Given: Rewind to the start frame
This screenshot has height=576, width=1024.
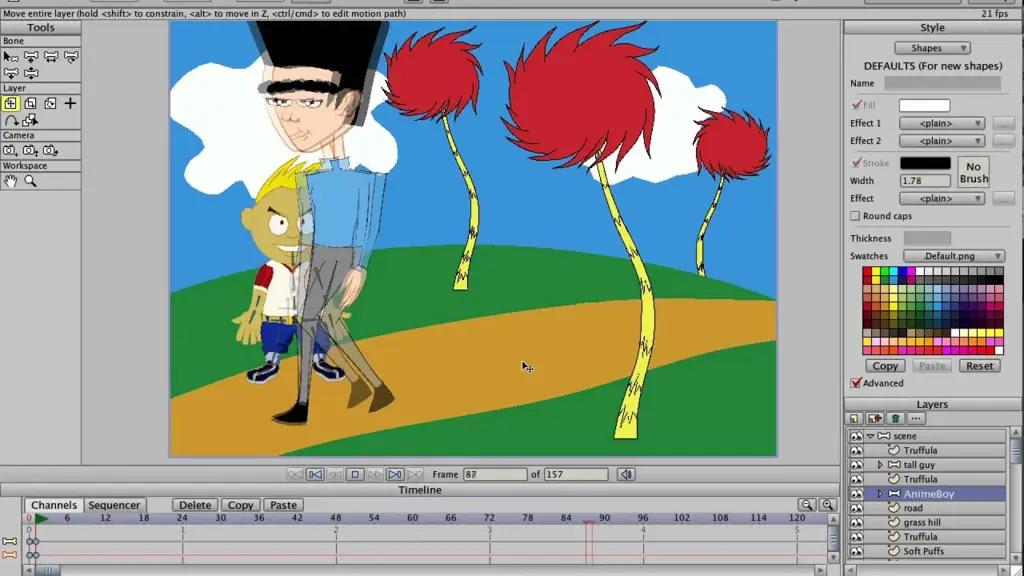Looking at the screenshot, I should (315, 475).
